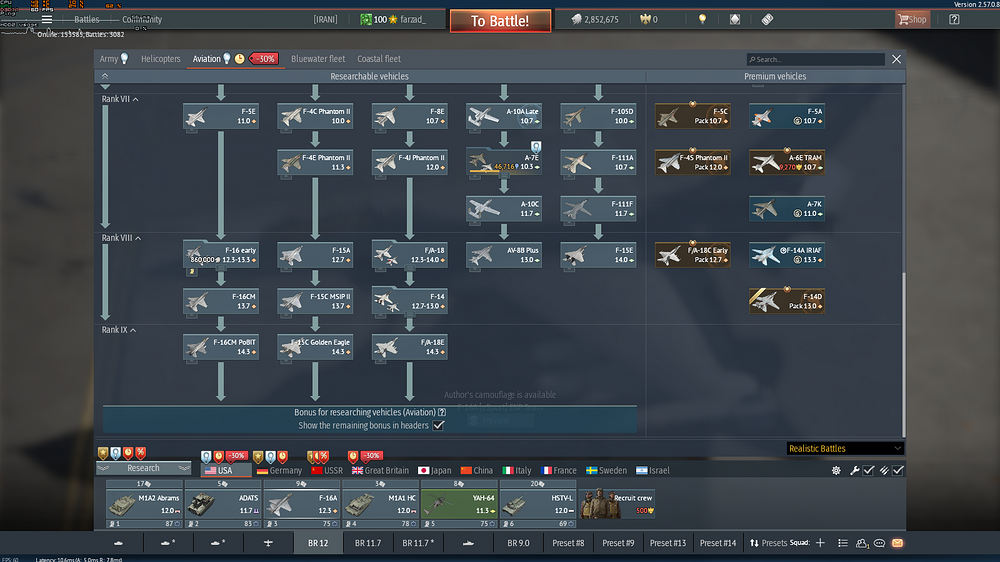Image resolution: width=1000 pixels, height=562 pixels.
Task: Close the research tree window
Action: click(x=896, y=59)
